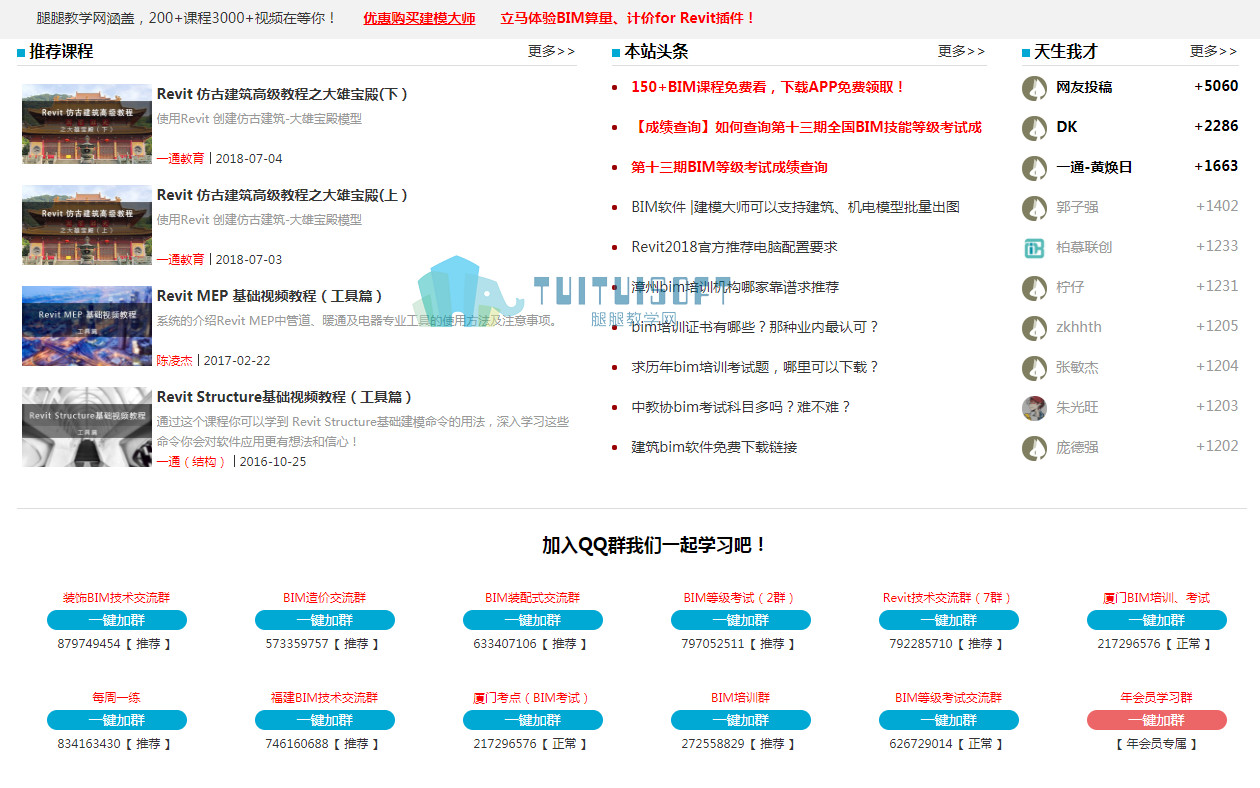The height and width of the screenshot is (788, 1260).
Task: Open Revit 仿古建筑高级教程之大雄宝殿(上) title
Action: pyautogui.click(x=283, y=195)
